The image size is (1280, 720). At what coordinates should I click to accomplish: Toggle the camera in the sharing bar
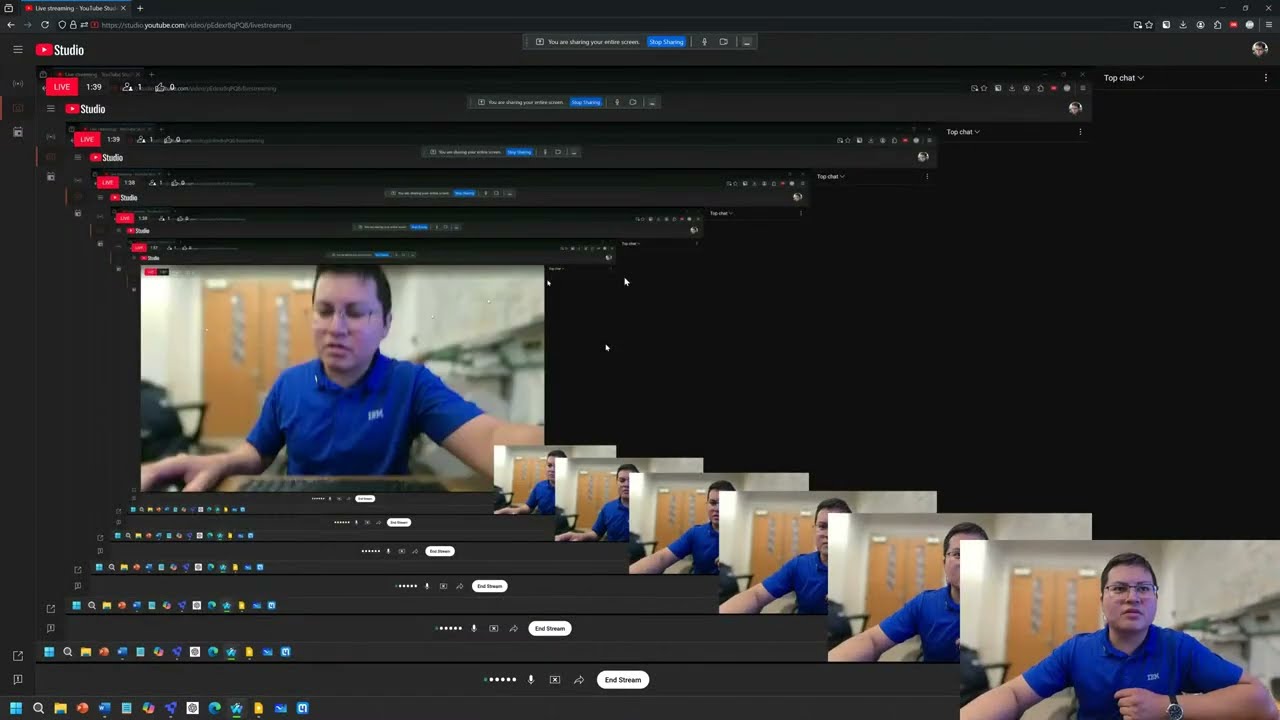pyautogui.click(x=723, y=42)
